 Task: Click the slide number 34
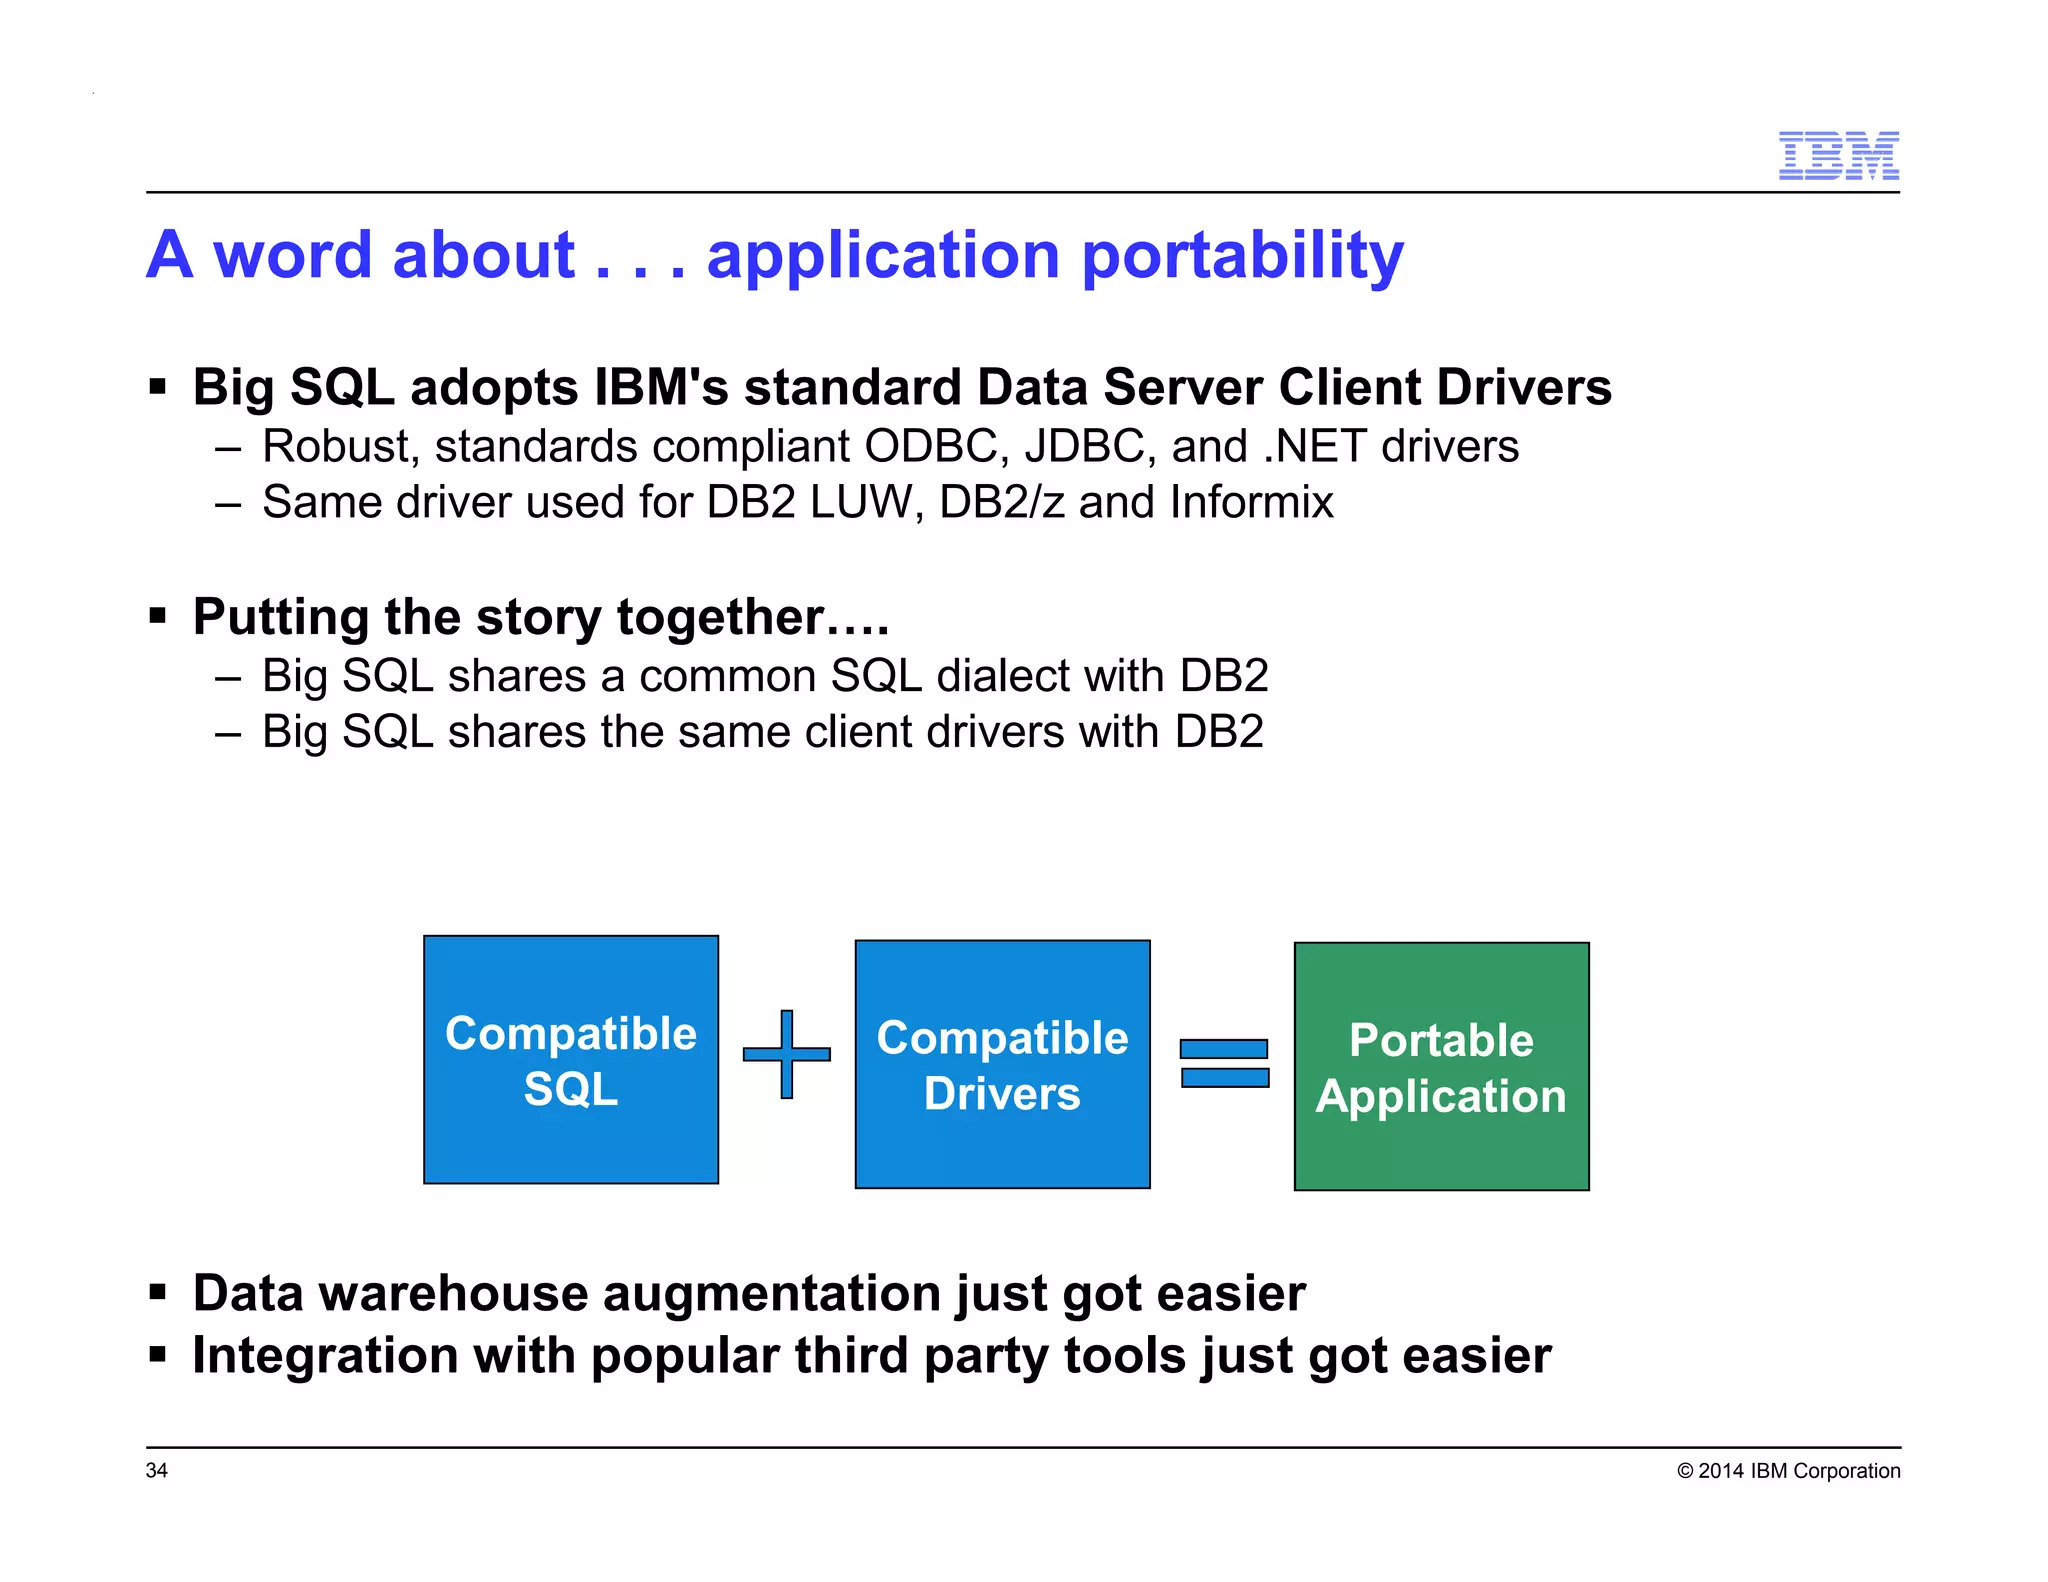[157, 1470]
